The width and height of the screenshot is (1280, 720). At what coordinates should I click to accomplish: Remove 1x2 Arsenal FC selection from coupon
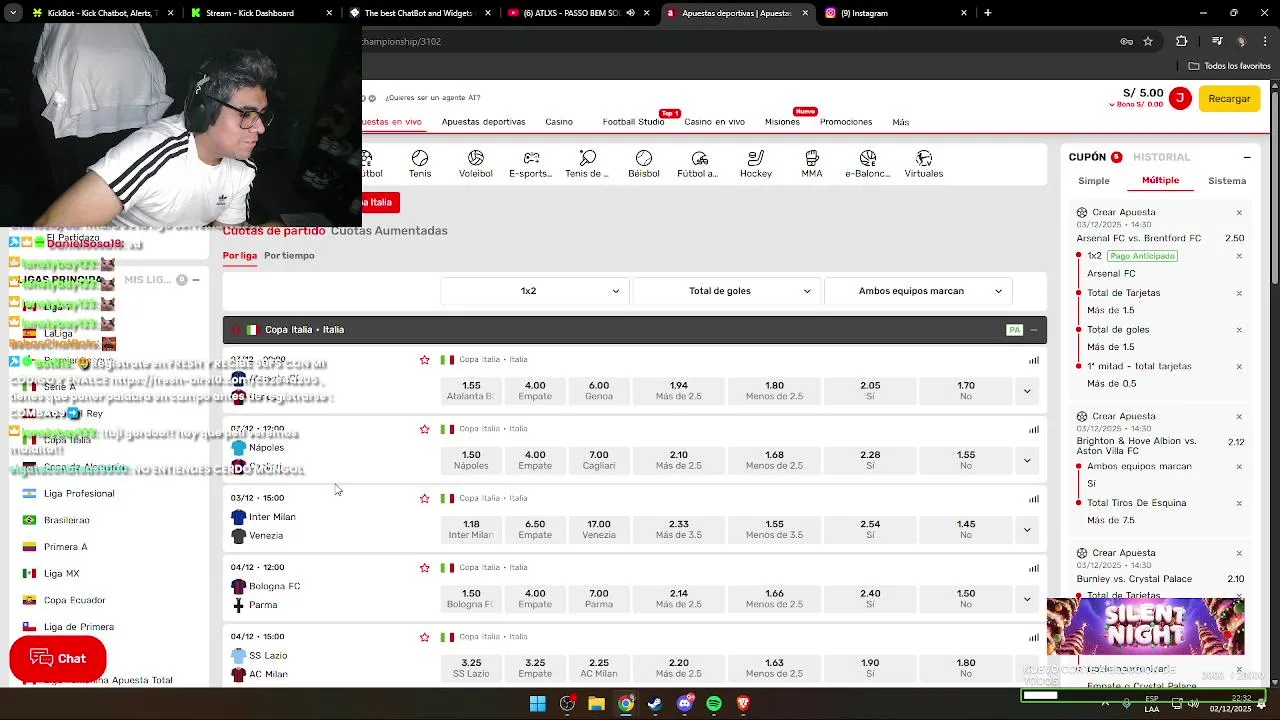[1239, 256]
